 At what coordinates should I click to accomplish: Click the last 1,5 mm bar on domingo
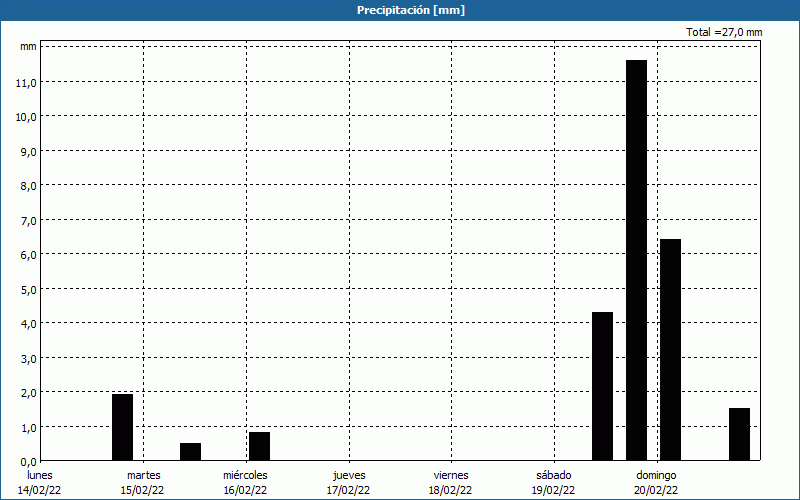(739, 434)
